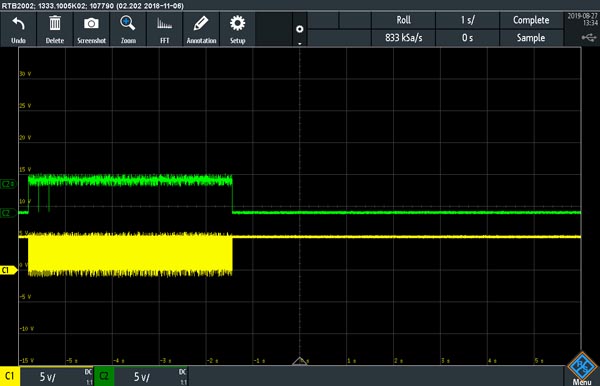Open the C1 5 V/ vertical scale setting
The height and width of the screenshot is (386, 600).
(x=47, y=377)
